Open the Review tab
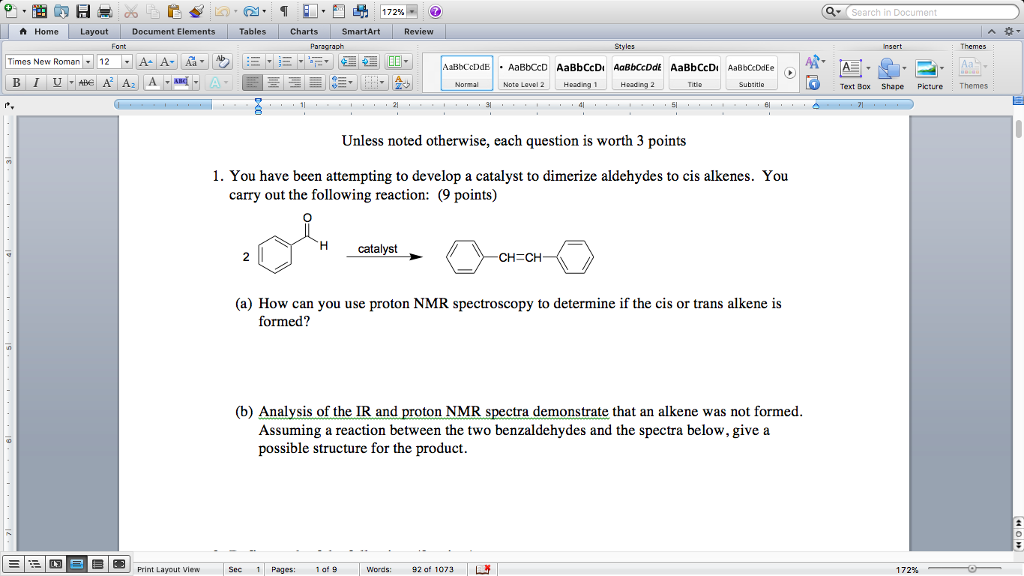This screenshot has width=1024, height=576. click(x=418, y=31)
